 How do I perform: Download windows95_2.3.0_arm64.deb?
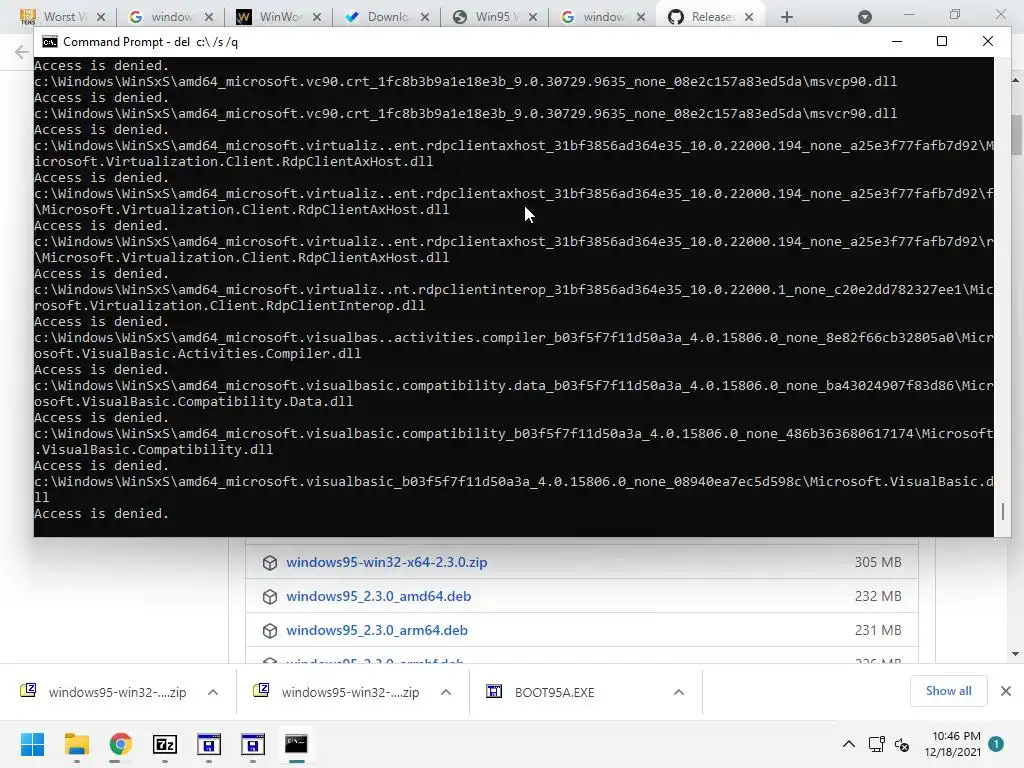pos(377,630)
